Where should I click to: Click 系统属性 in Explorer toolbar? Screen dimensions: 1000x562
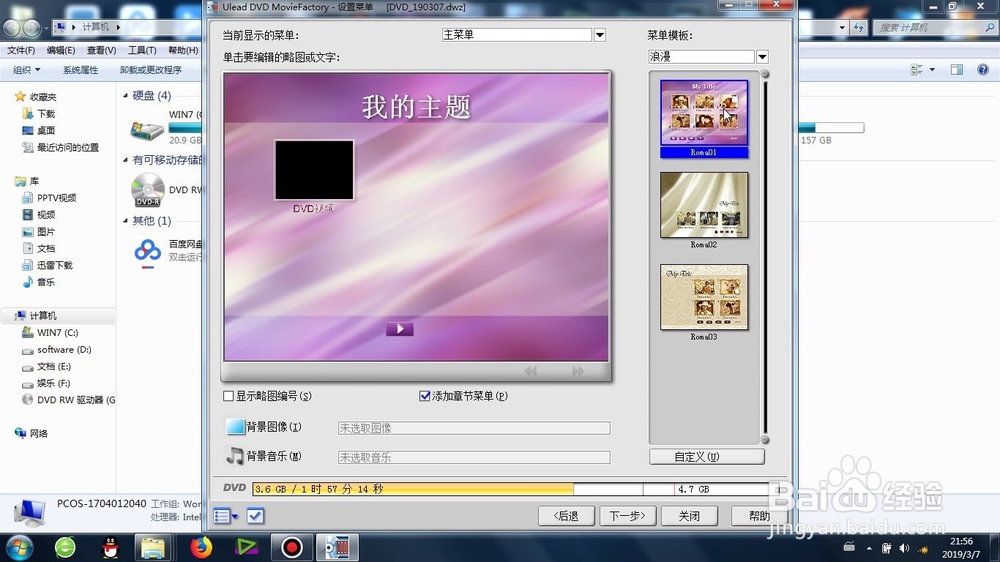[80, 70]
